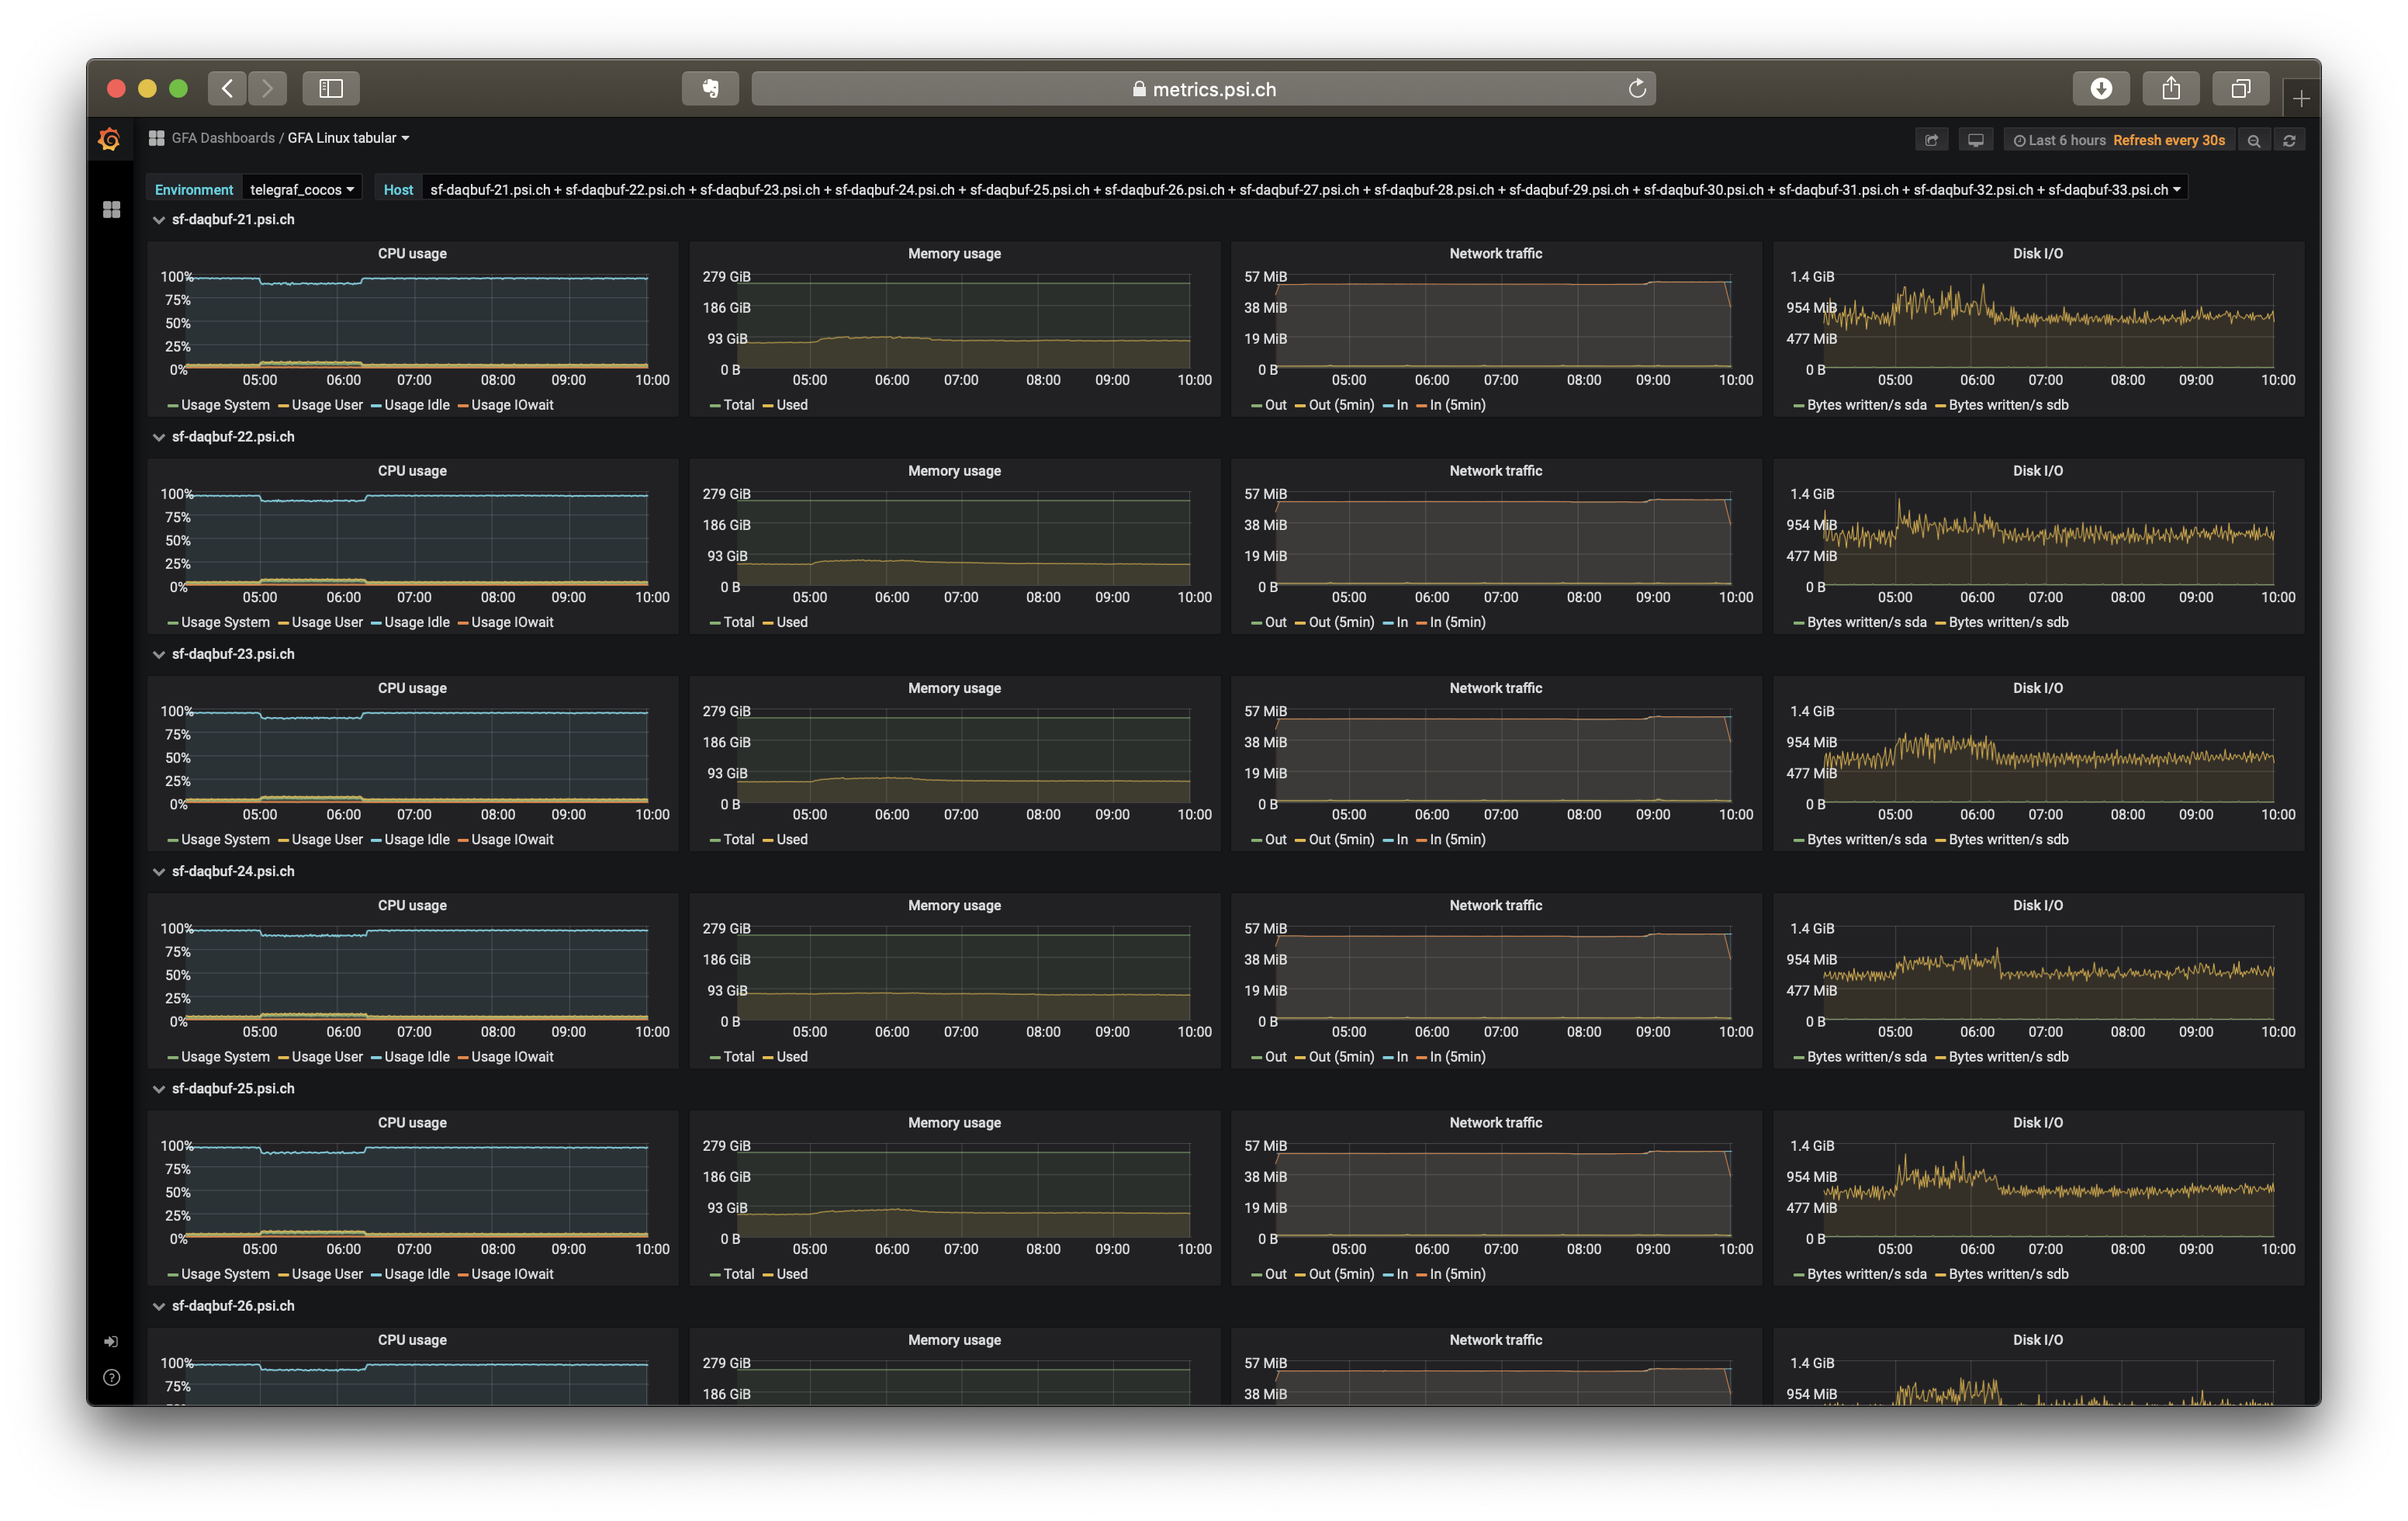Viewport: 2408px width, 1521px height.
Task: Zoom out the time range with magnifier icon
Action: (2254, 140)
